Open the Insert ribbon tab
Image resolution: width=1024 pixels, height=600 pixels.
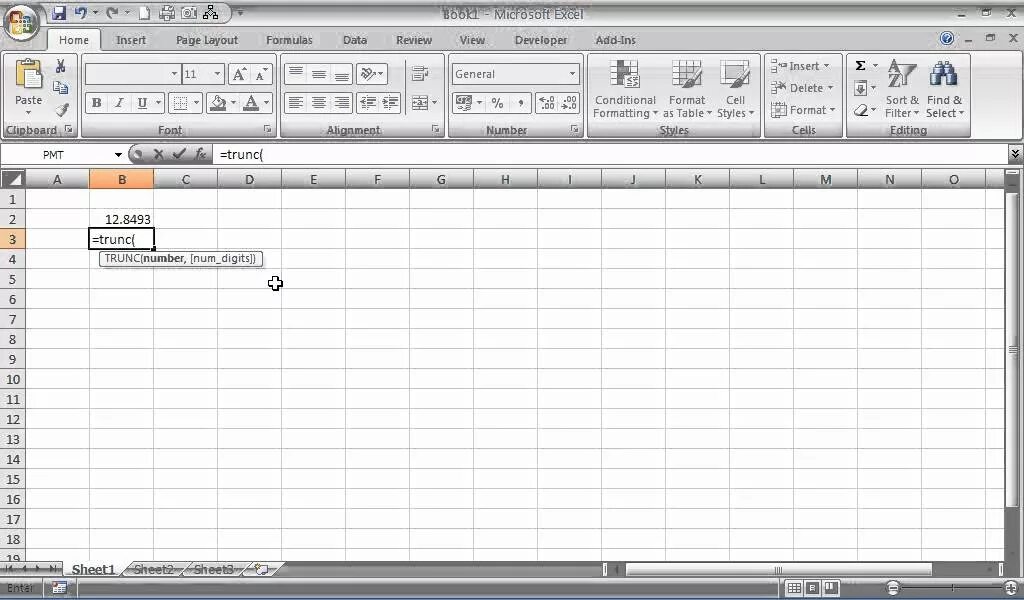click(131, 40)
